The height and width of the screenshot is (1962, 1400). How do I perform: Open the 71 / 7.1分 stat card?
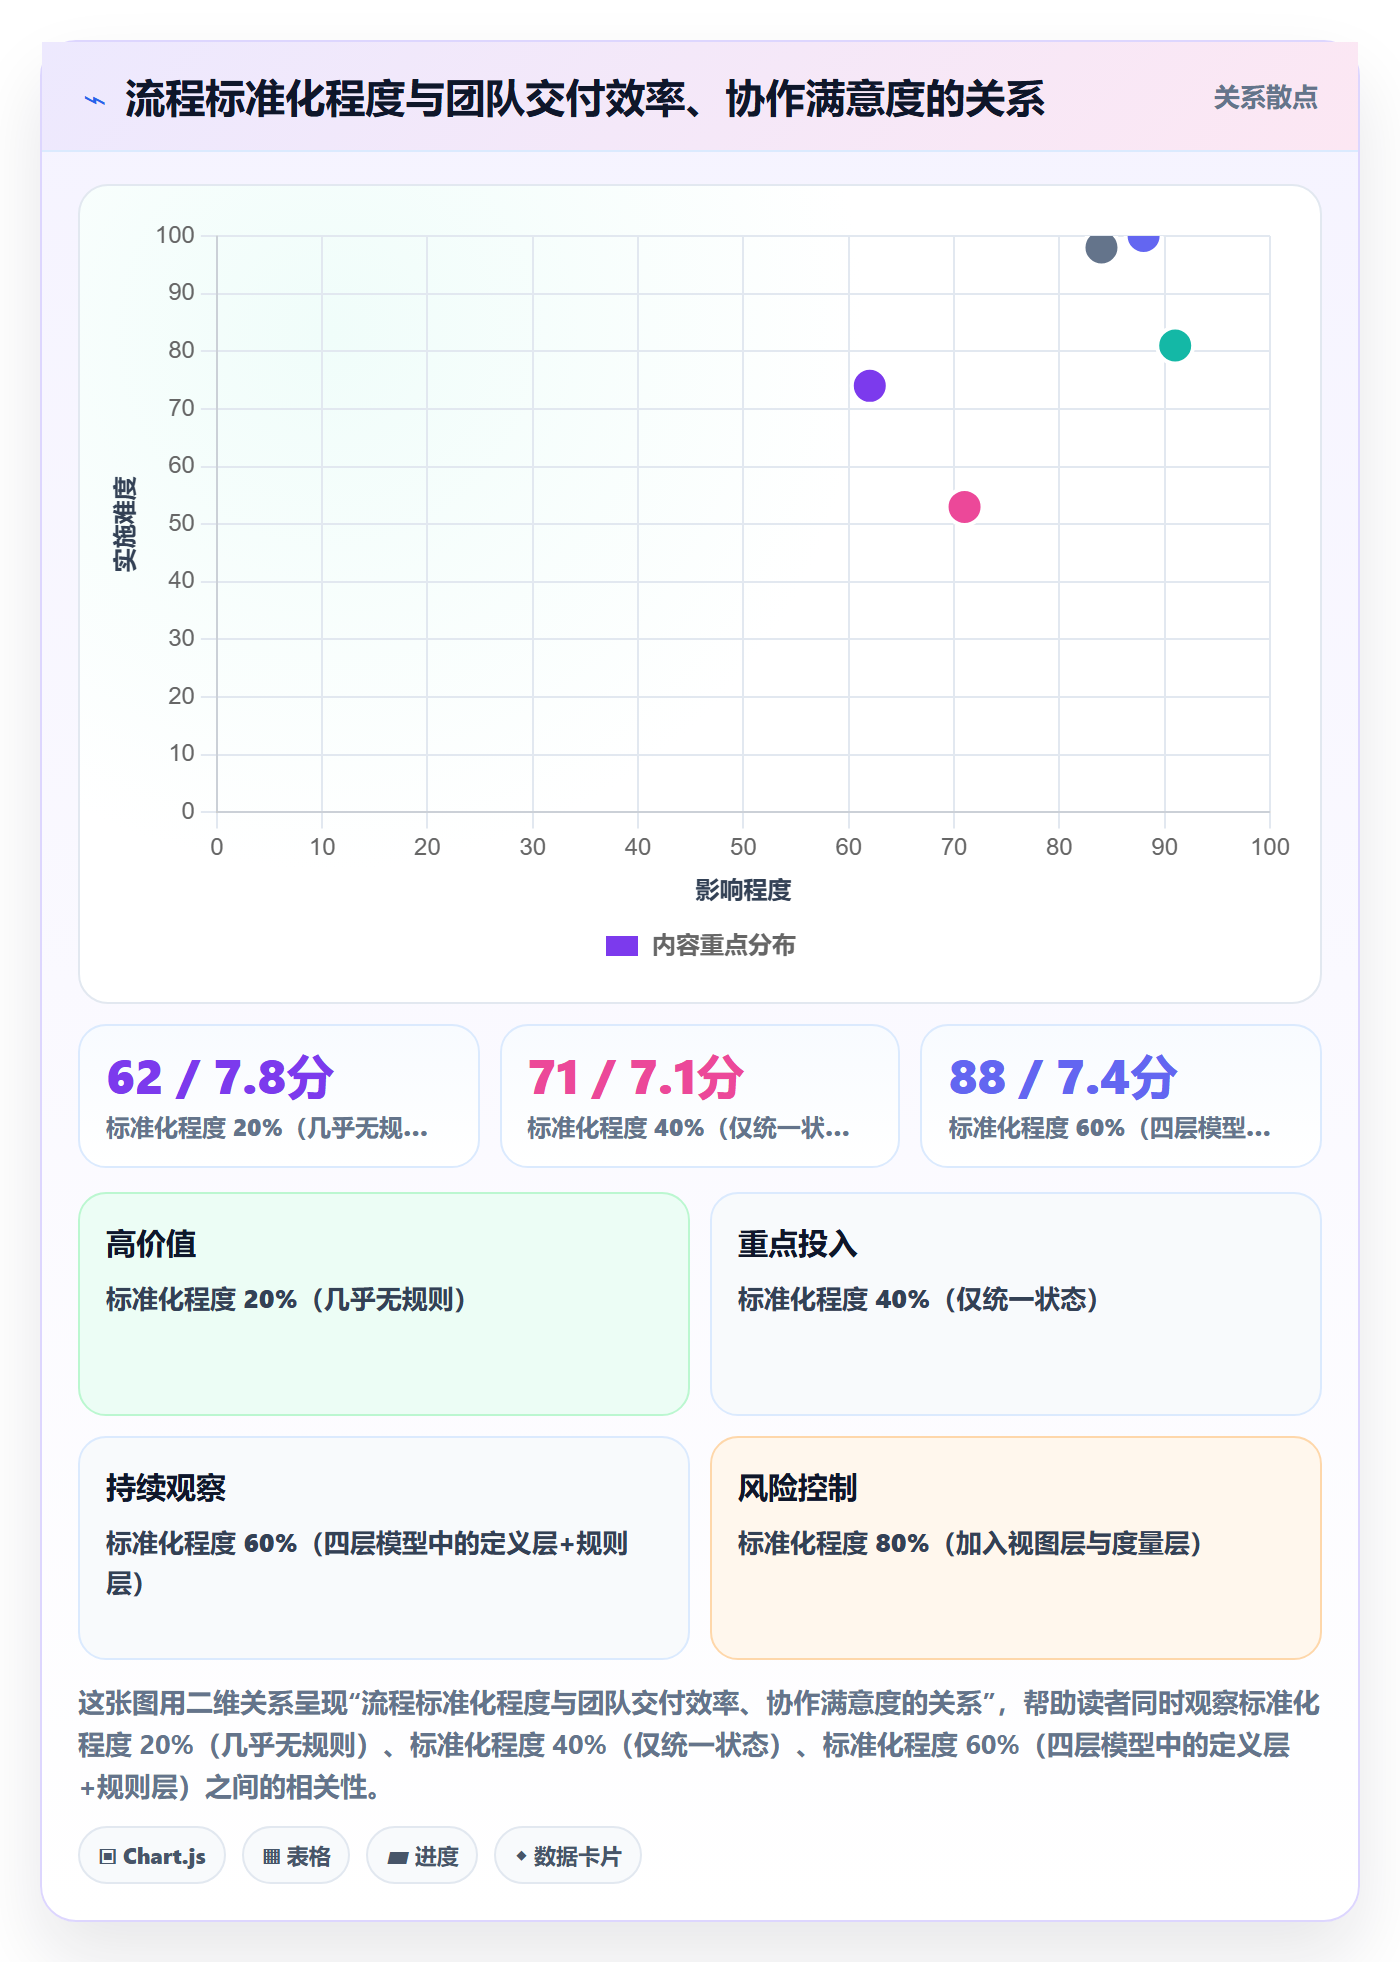point(700,1096)
